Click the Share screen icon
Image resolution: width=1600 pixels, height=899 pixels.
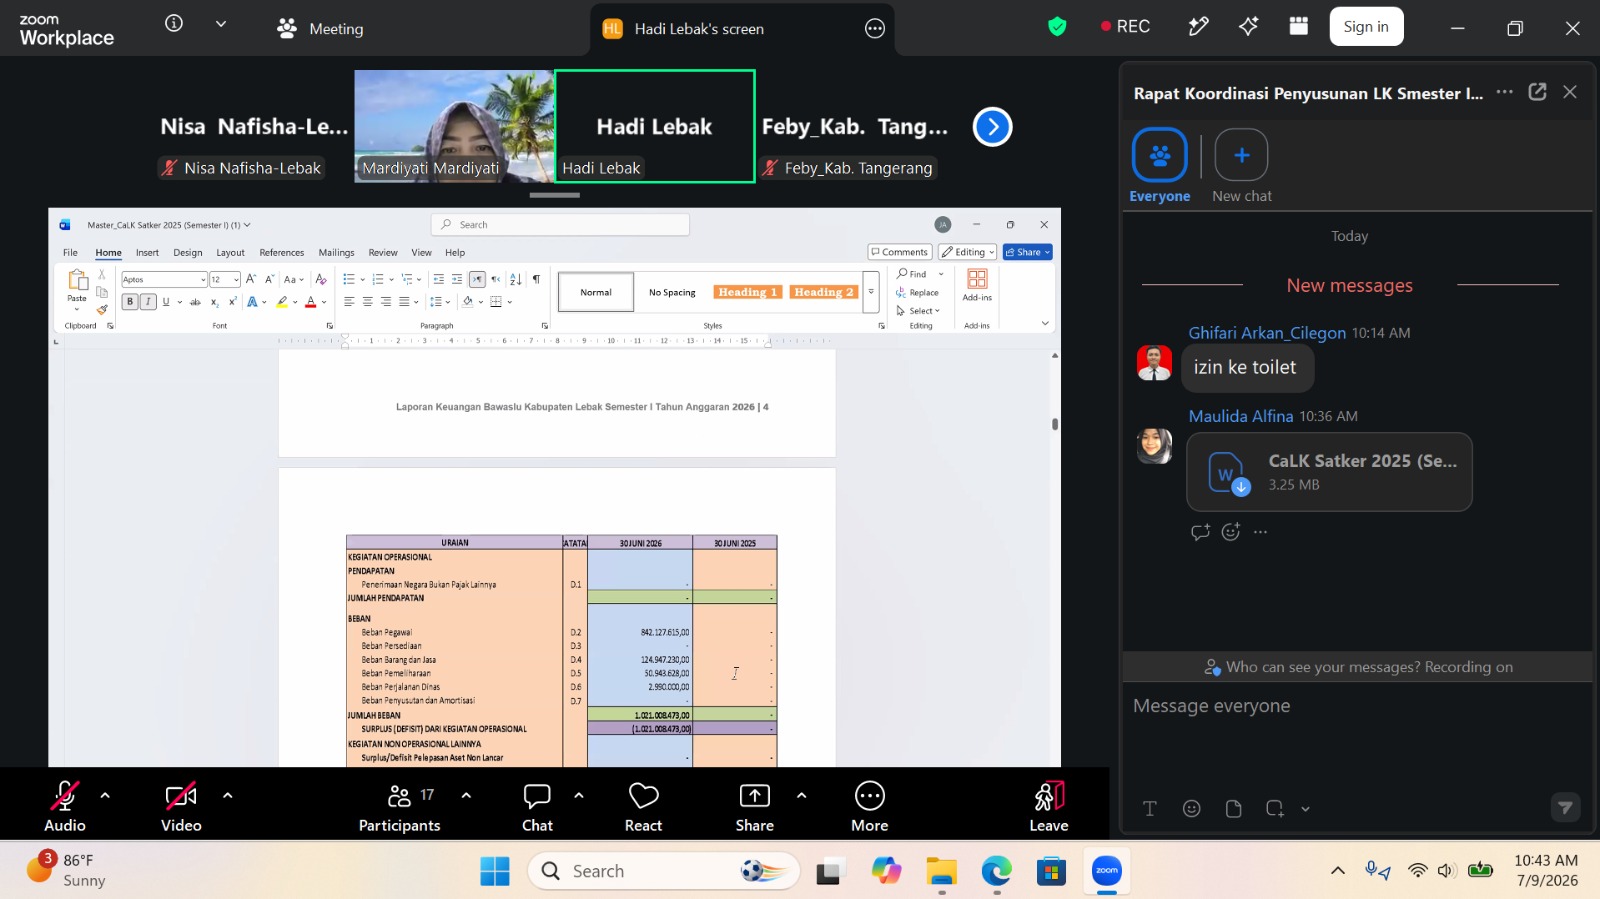[754, 806]
